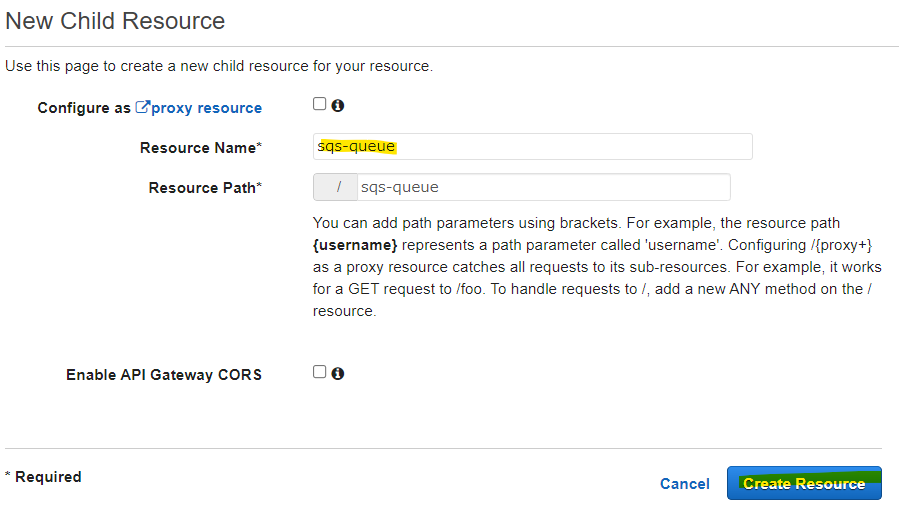The height and width of the screenshot is (514, 899).
Task: Click the bold {username} example text
Action: pos(355,245)
